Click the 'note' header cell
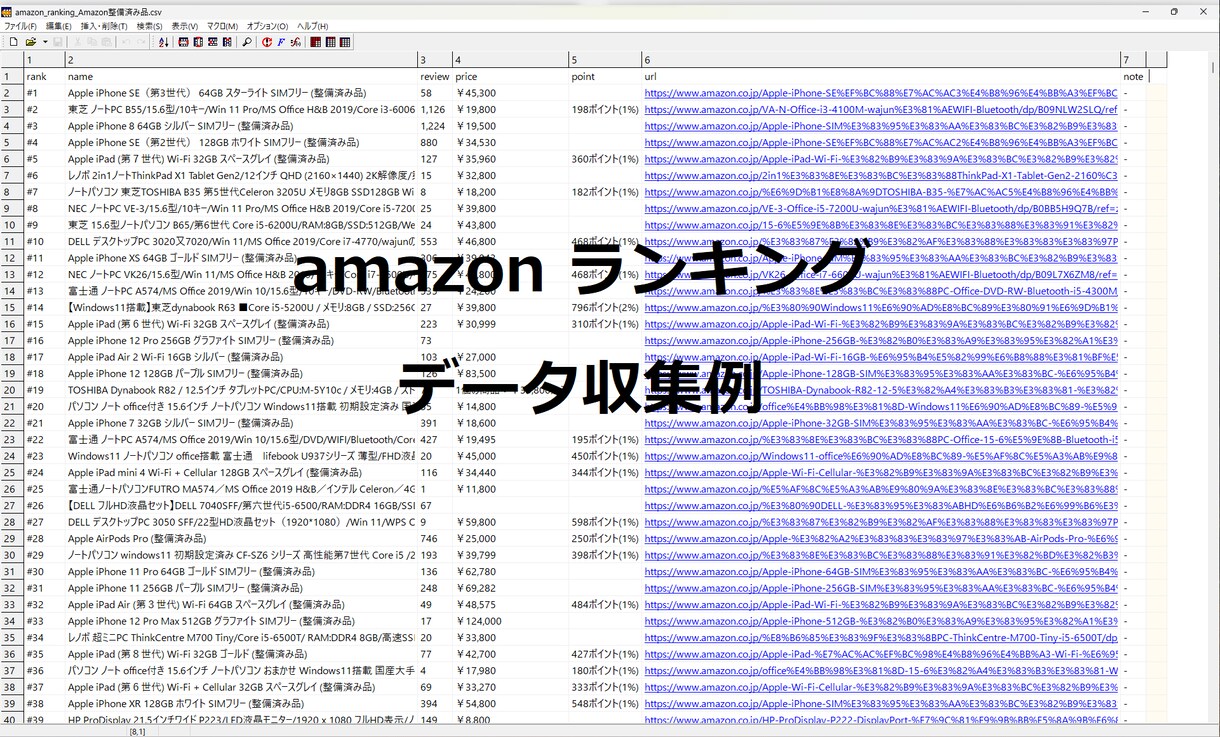Viewport: 1220px width, 737px height. coord(1133,77)
